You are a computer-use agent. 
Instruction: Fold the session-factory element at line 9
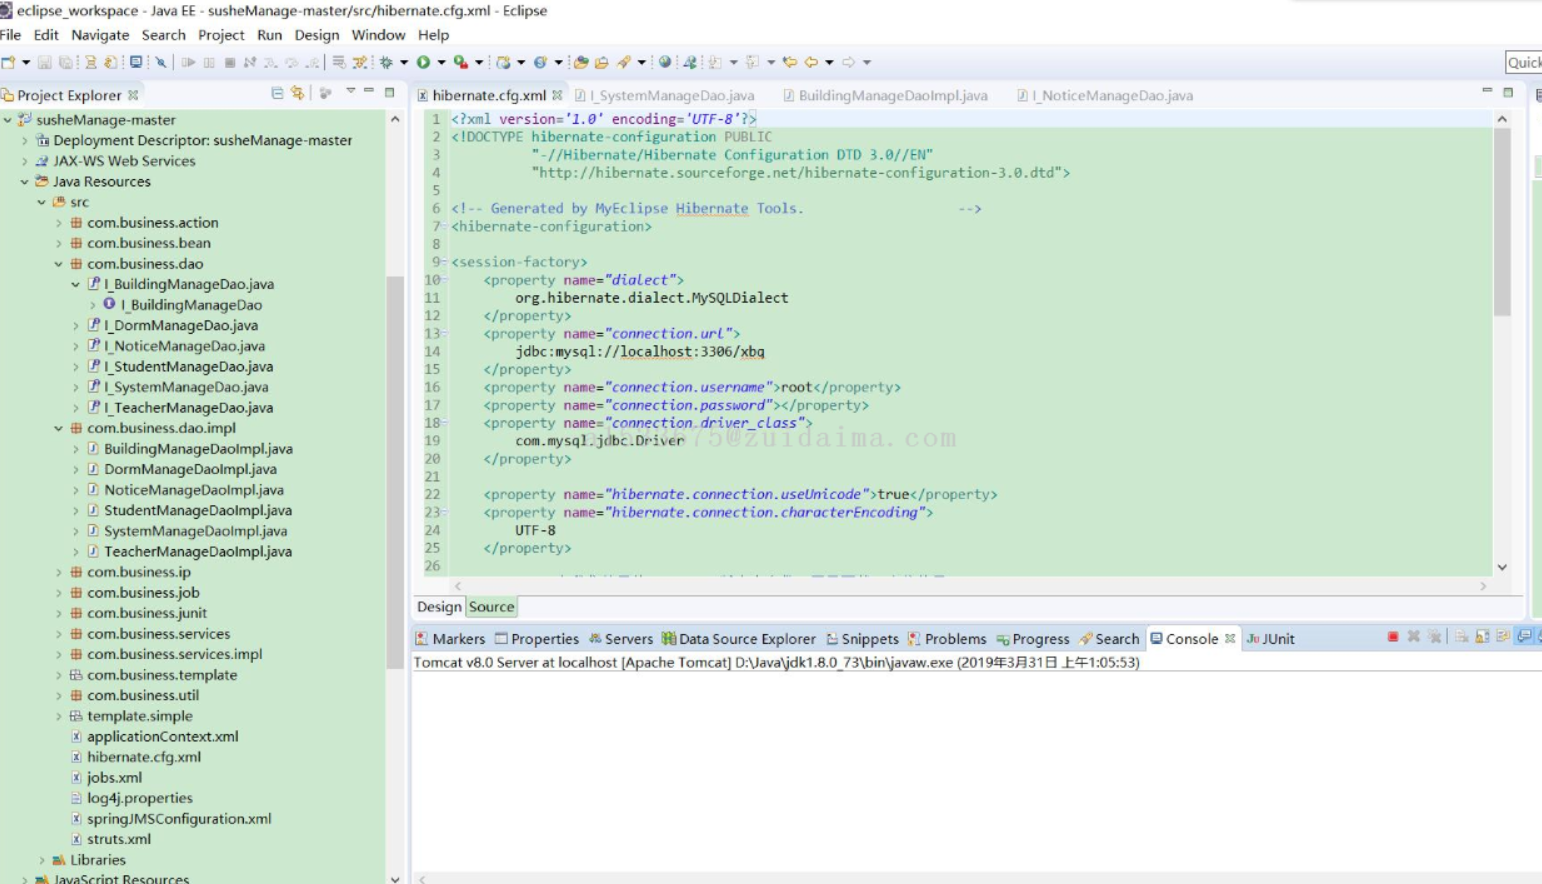444,262
